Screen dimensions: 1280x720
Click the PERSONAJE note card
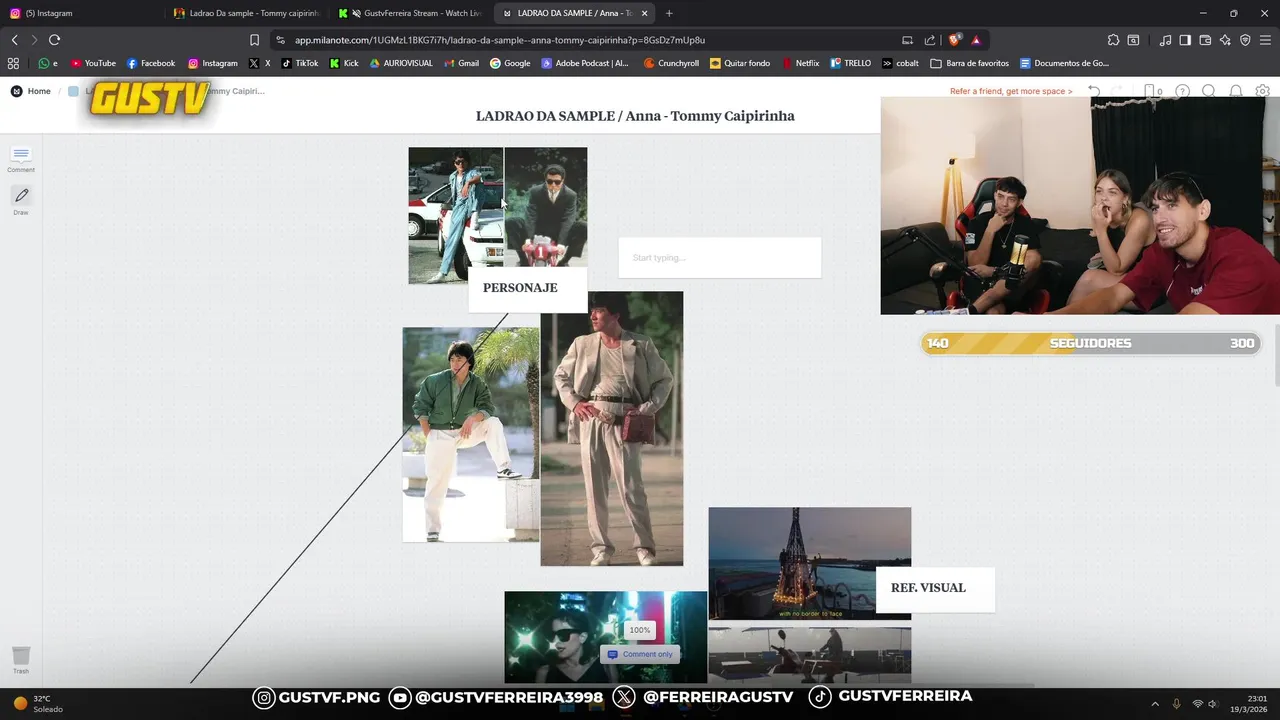point(528,289)
